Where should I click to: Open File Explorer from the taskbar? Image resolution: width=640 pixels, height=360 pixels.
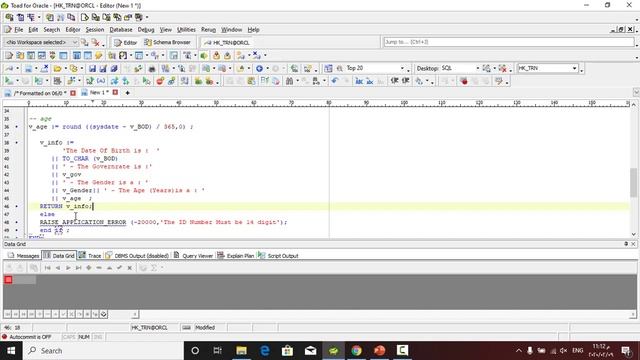(x=241, y=351)
